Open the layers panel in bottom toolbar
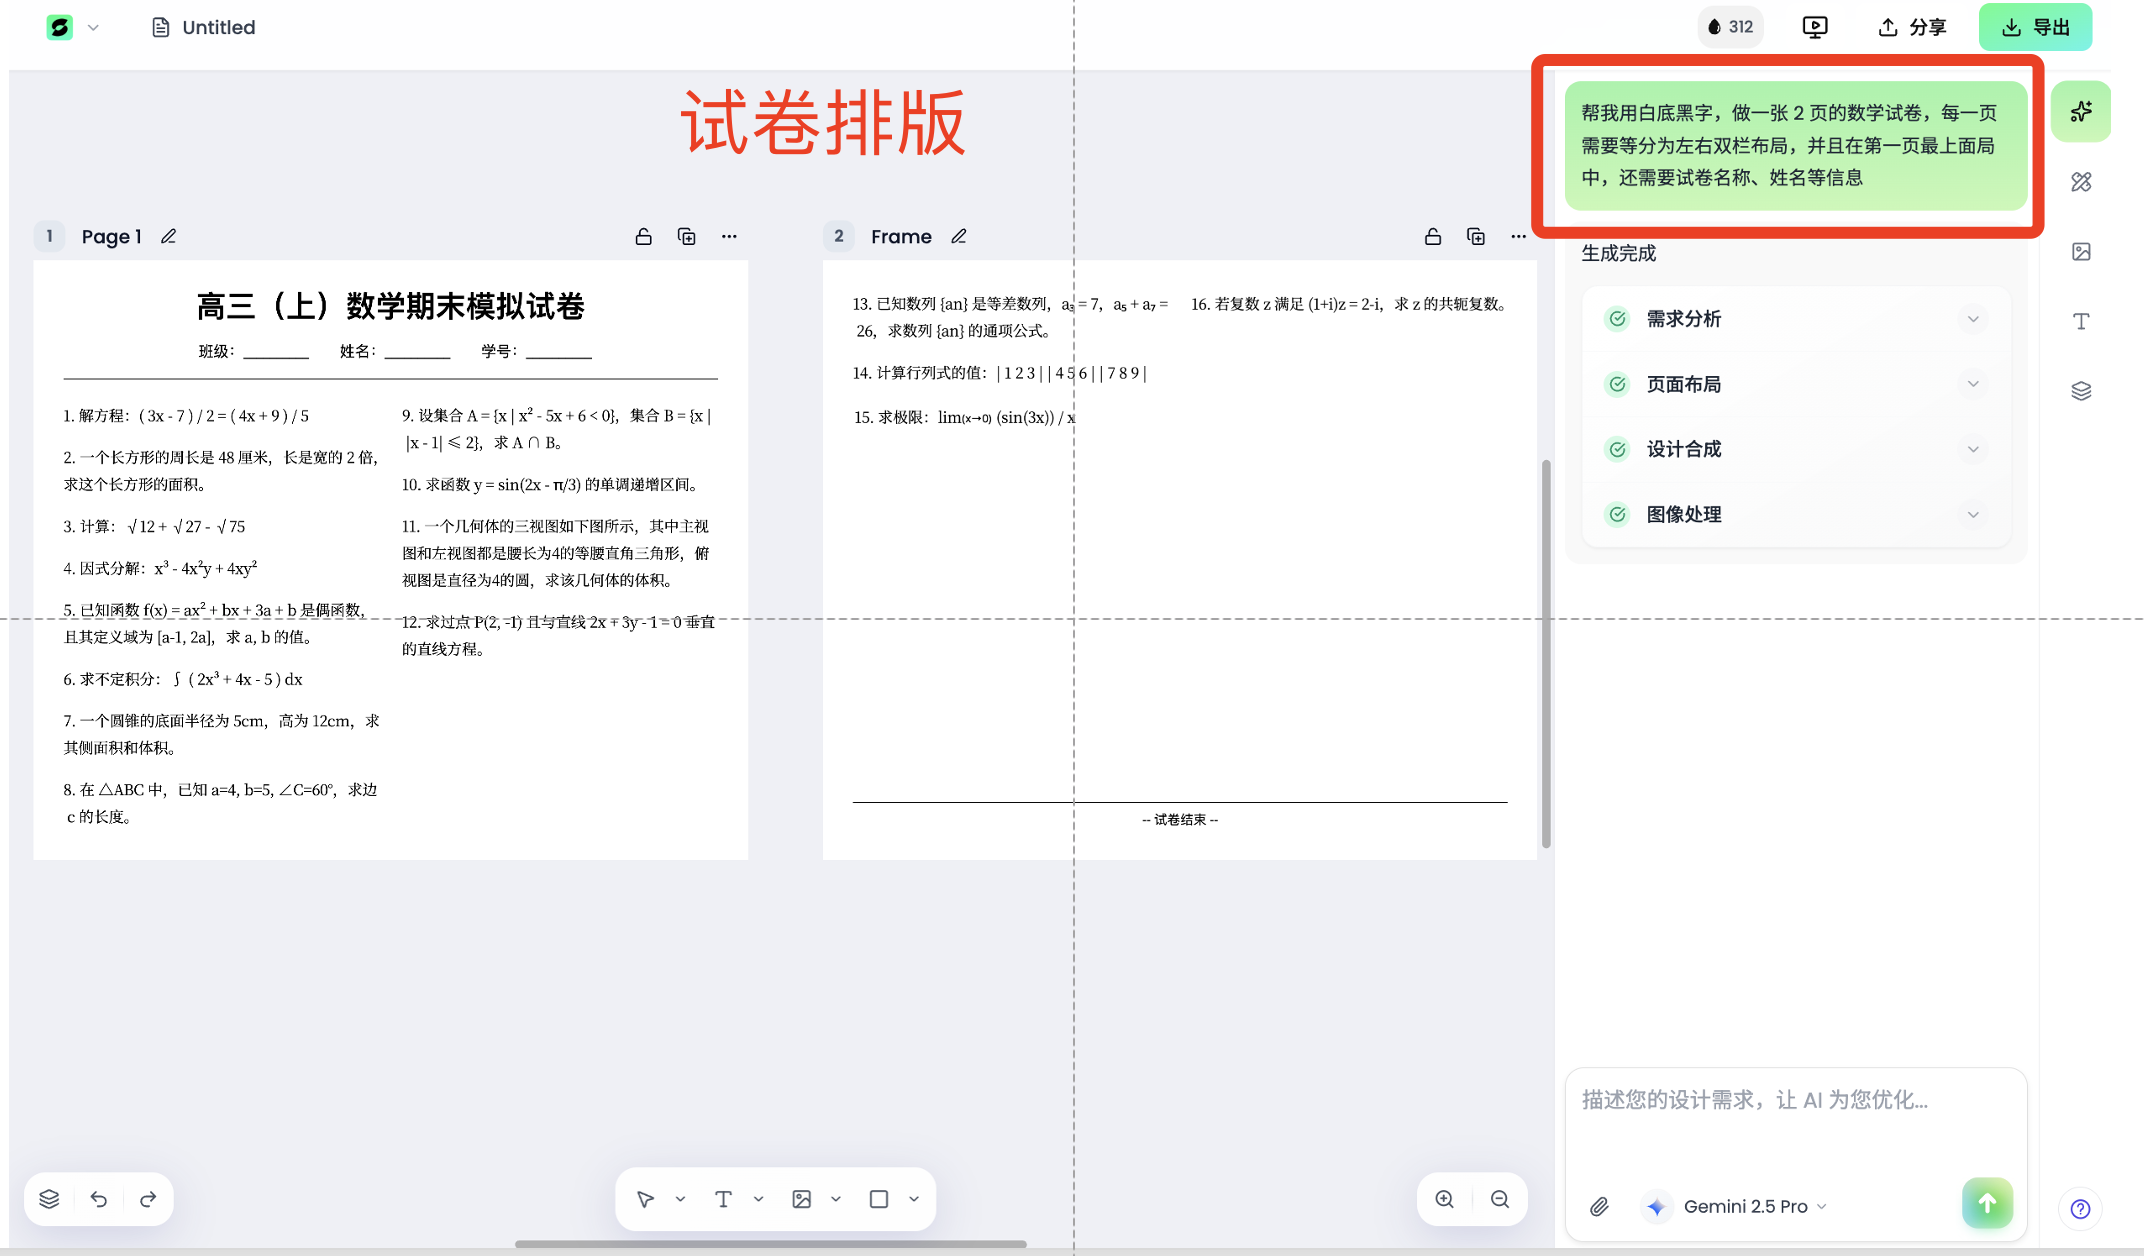This screenshot has height=1256, width=2144. point(49,1198)
